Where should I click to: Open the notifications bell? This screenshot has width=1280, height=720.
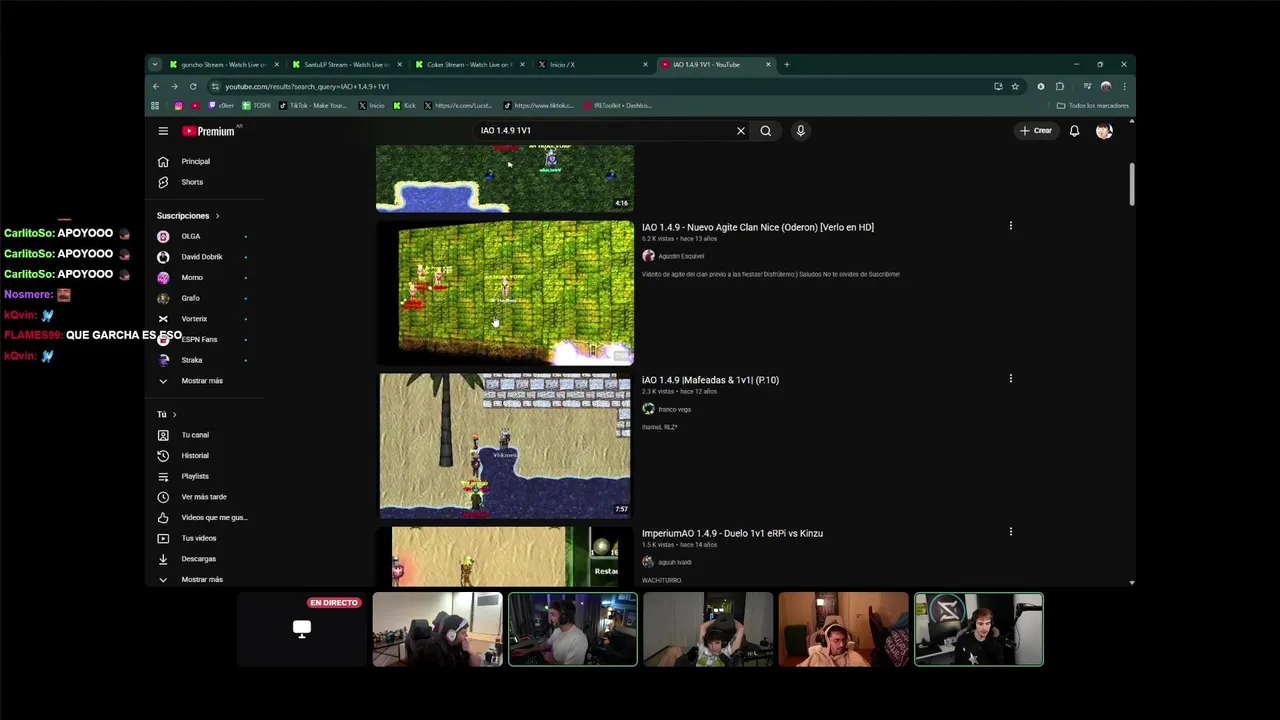pyautogui.click(x=1074, y=131)
